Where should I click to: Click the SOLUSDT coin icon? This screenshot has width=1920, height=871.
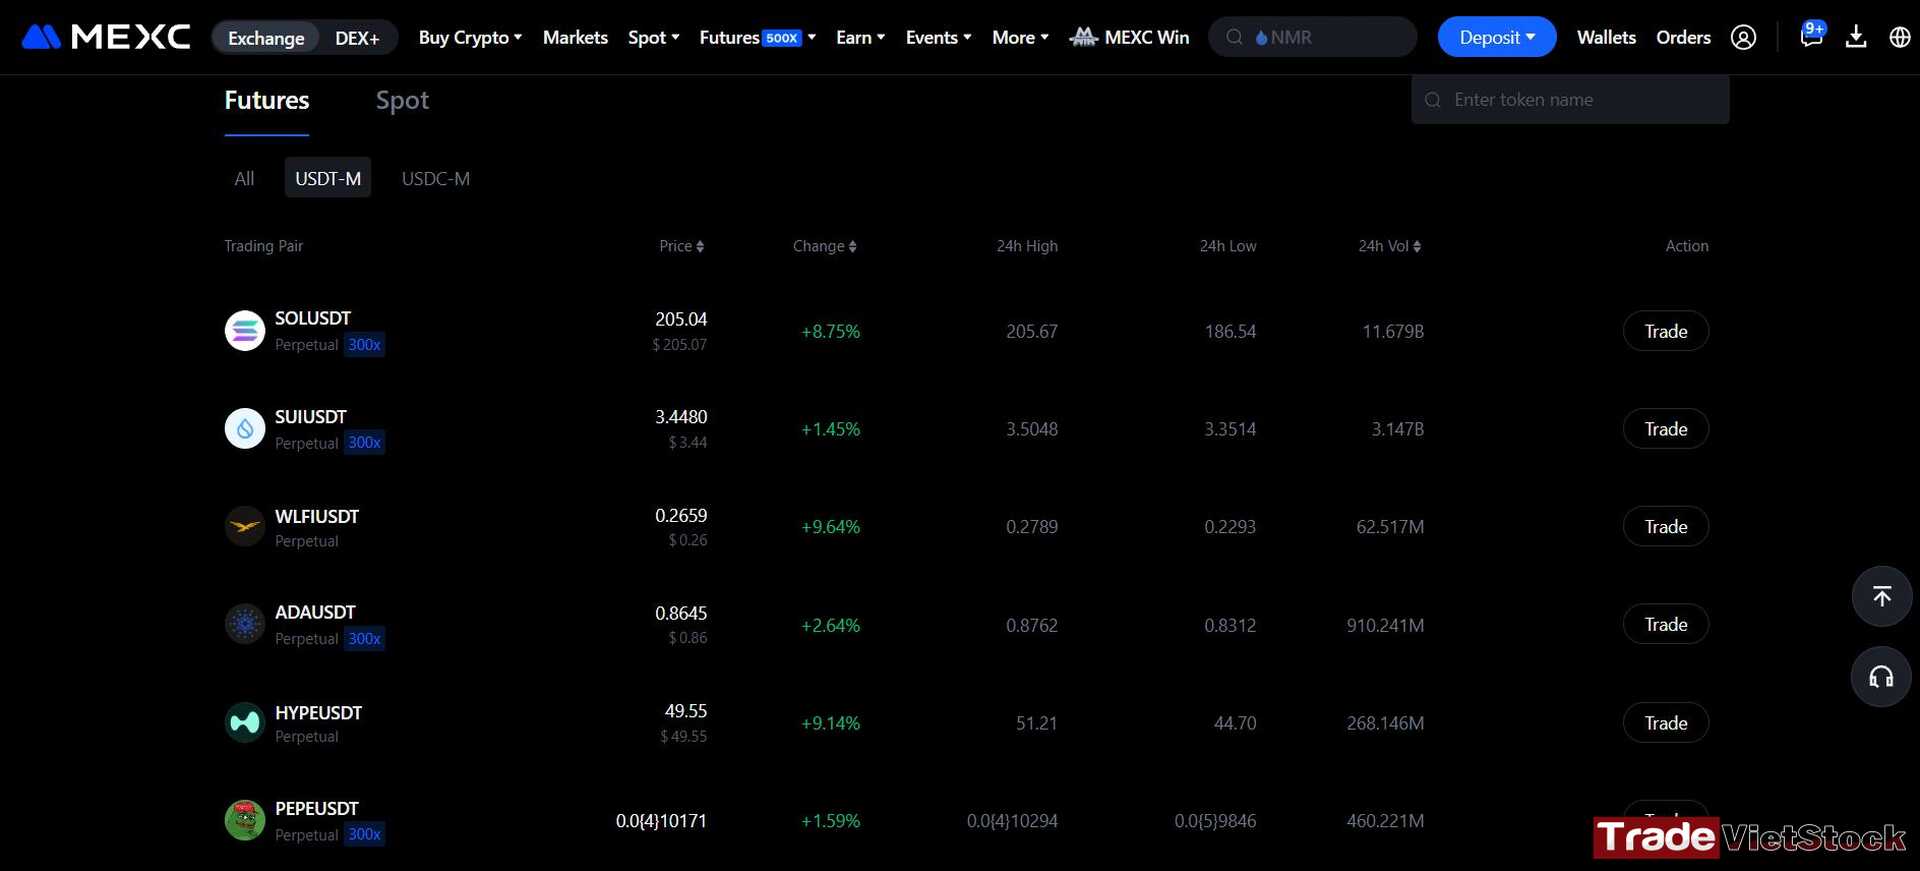point(245,331)
